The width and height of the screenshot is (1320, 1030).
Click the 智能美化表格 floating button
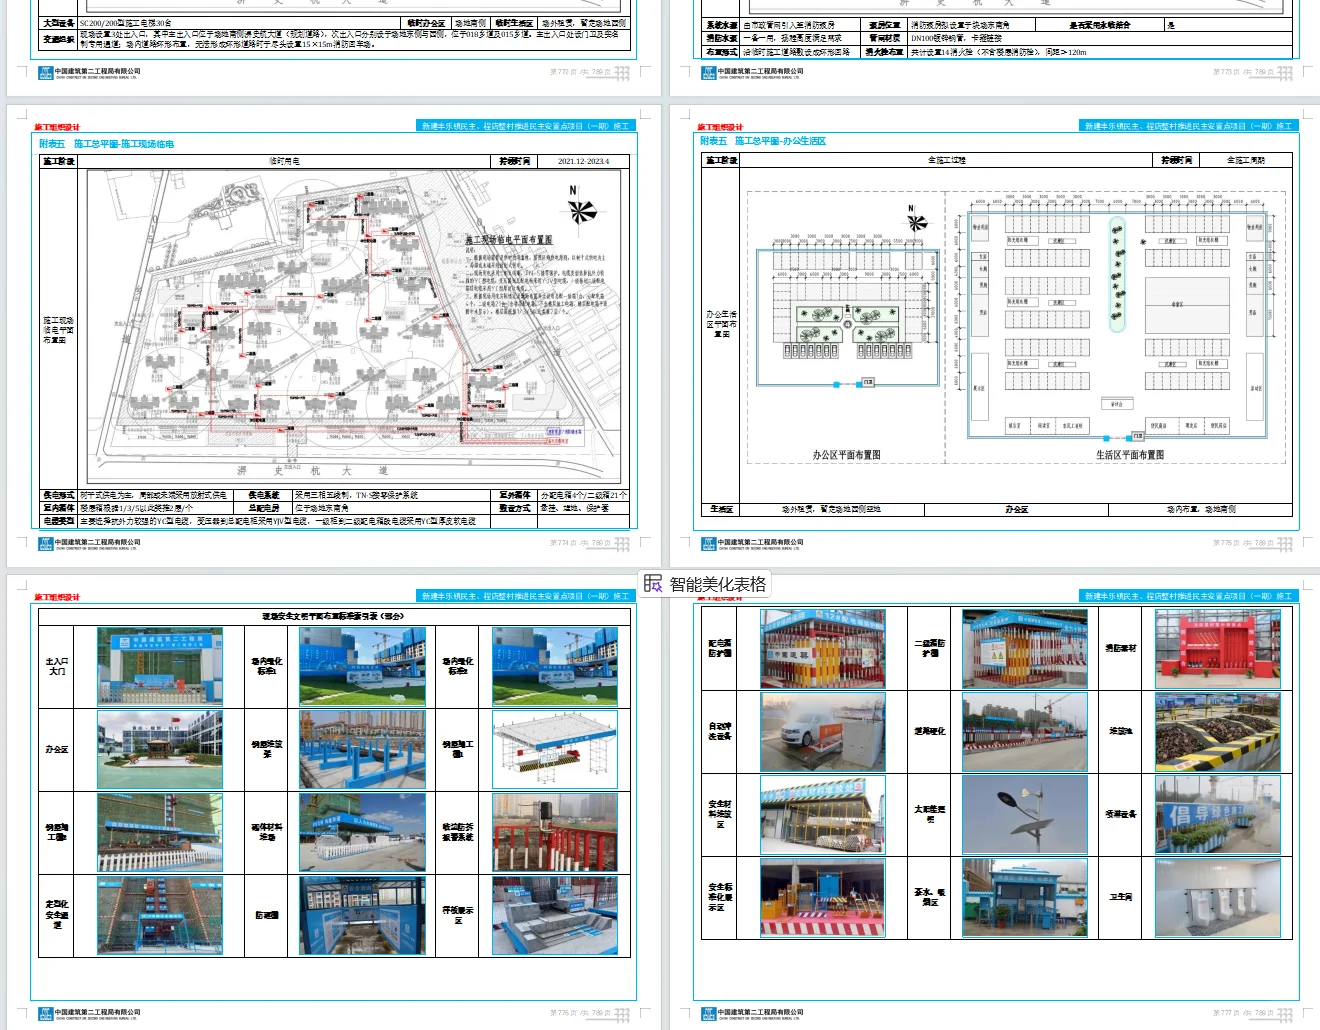(x=707, y=584)
